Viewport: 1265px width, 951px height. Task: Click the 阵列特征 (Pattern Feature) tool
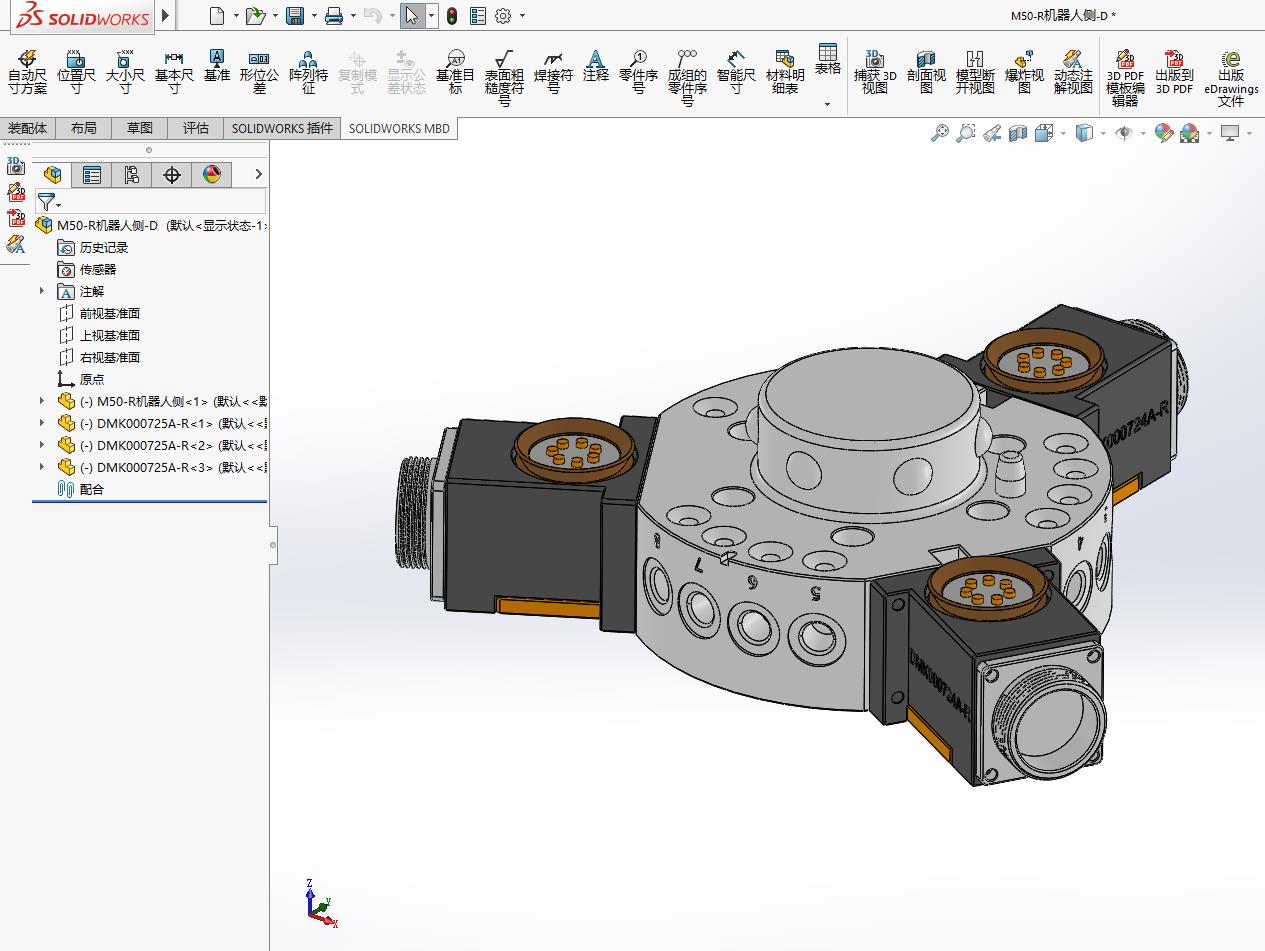(308, 72)
